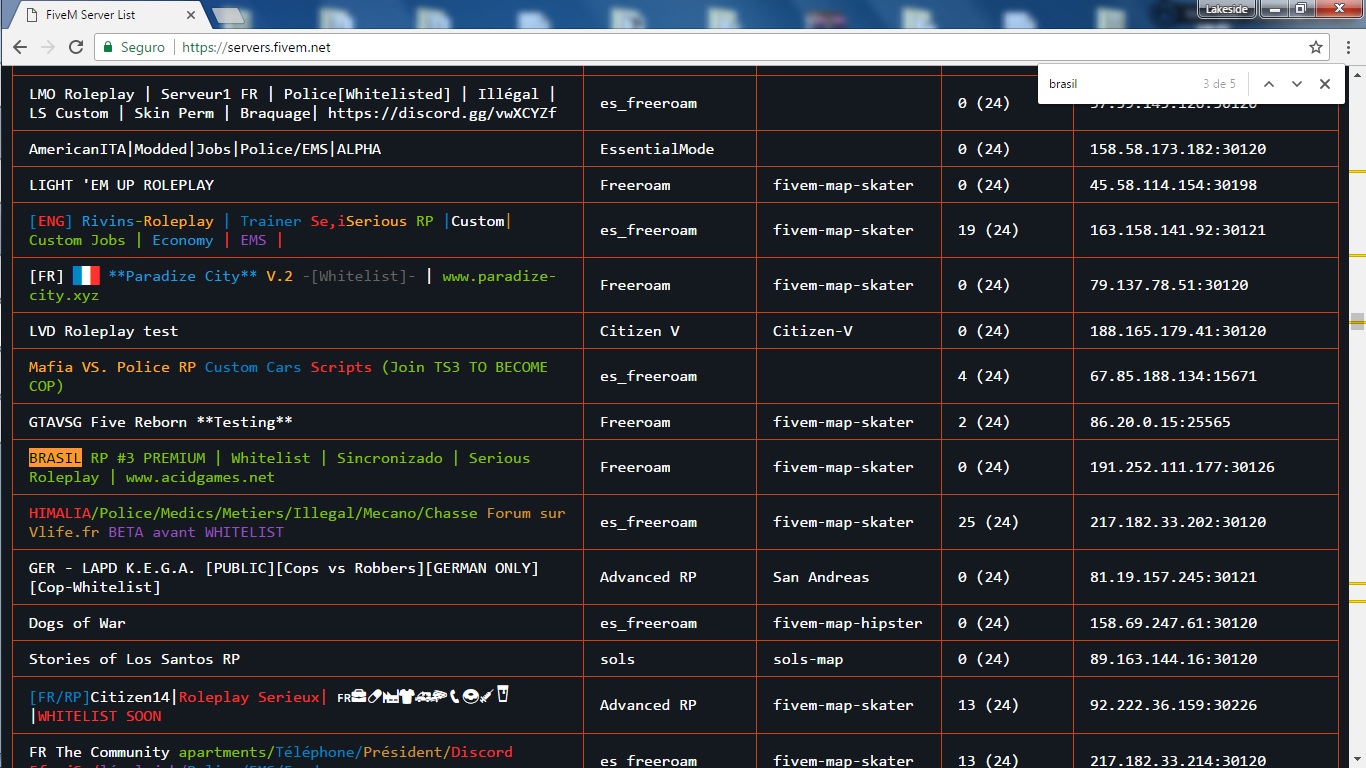Click GTAVSG Five Reborn Testing server
The width and height of the screenshot is (1366, 768).
pos(160,422)
